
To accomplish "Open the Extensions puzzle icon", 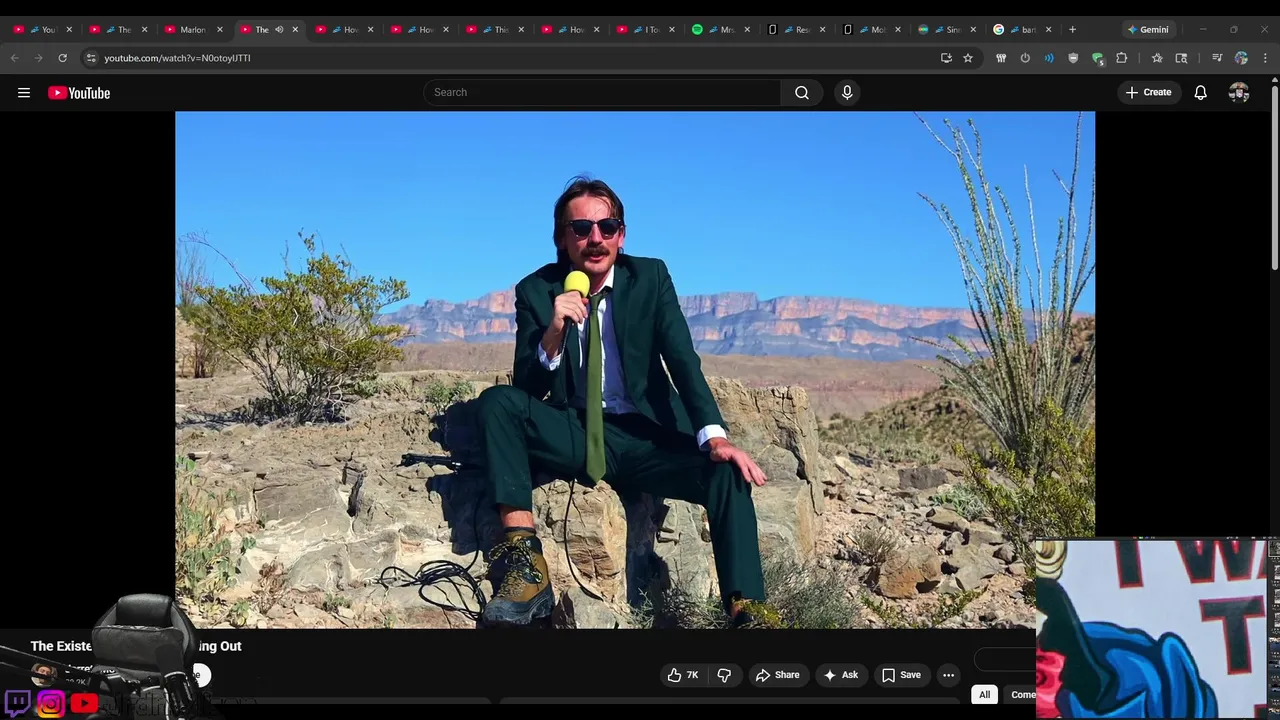I will click(1121, 58).
